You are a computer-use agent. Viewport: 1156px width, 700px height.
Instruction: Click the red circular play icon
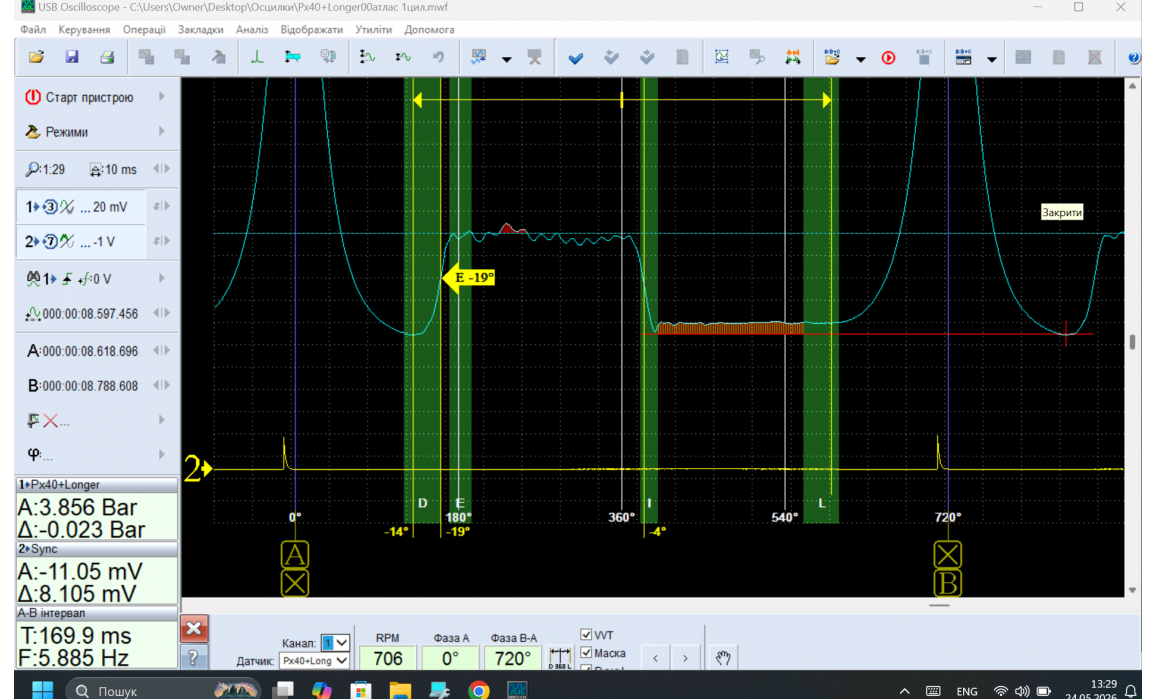coord(888,58)
